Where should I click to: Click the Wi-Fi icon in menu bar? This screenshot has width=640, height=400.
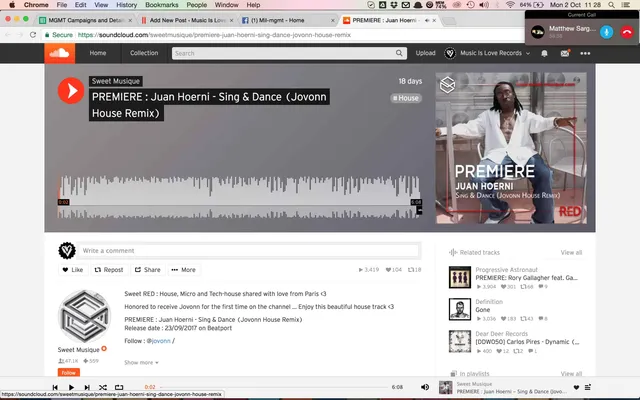510,5
